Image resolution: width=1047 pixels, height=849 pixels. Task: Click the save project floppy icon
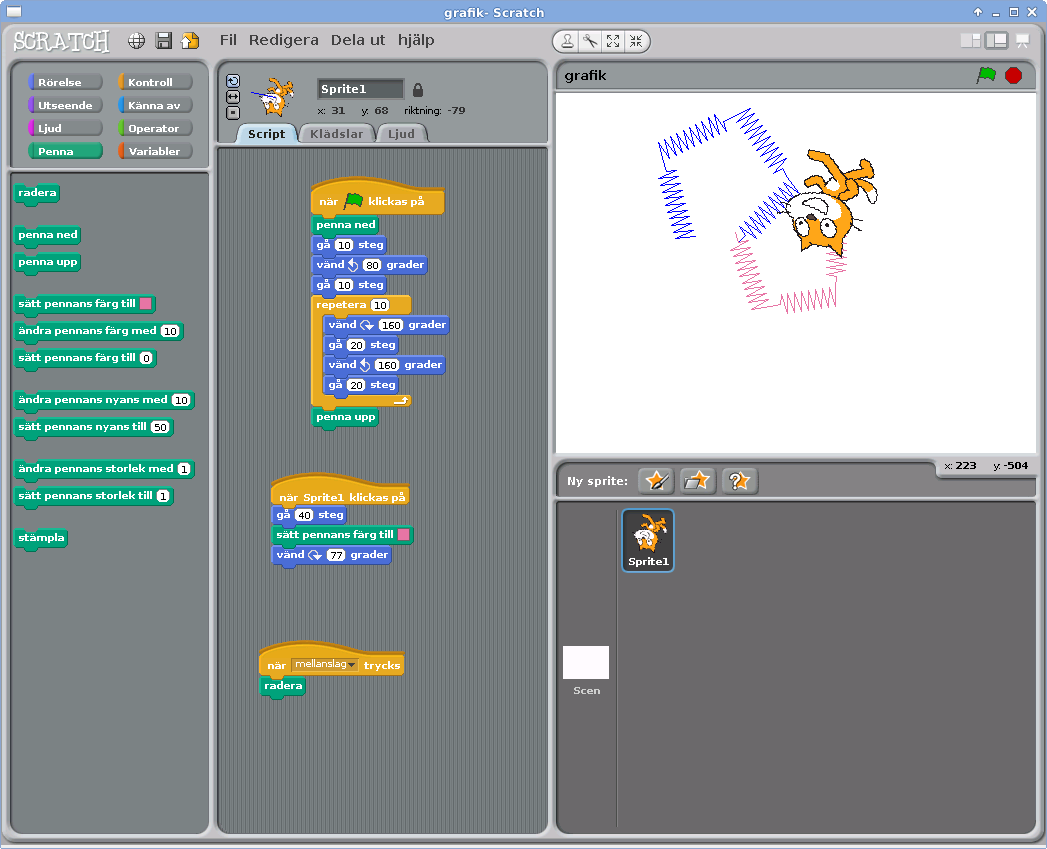164,41
